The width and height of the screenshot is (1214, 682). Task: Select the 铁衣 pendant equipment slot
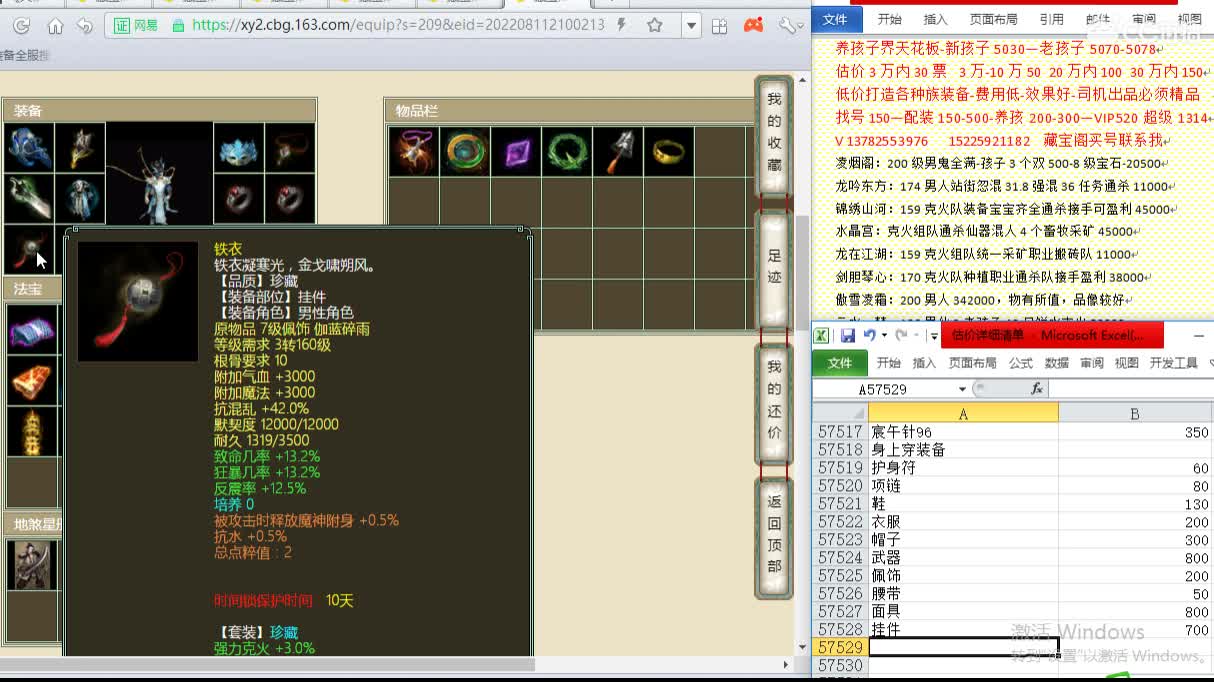point(29,248)
